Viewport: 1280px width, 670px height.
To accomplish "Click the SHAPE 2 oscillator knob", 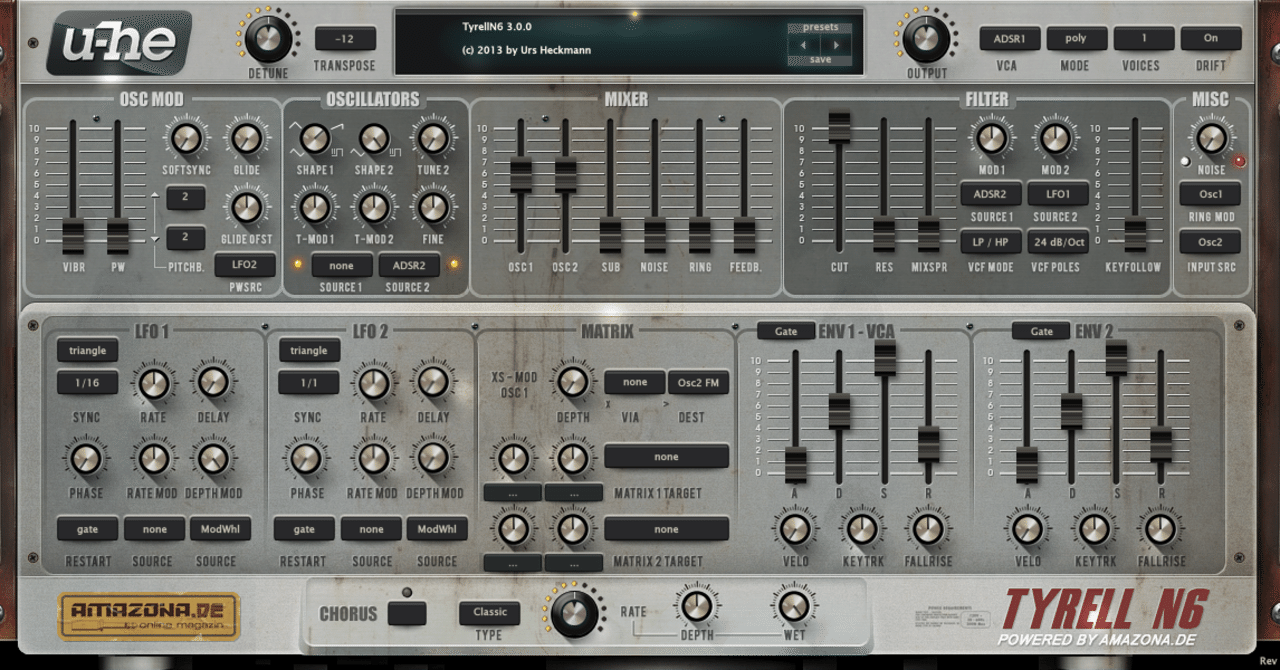I will click(x=373, y=138).
